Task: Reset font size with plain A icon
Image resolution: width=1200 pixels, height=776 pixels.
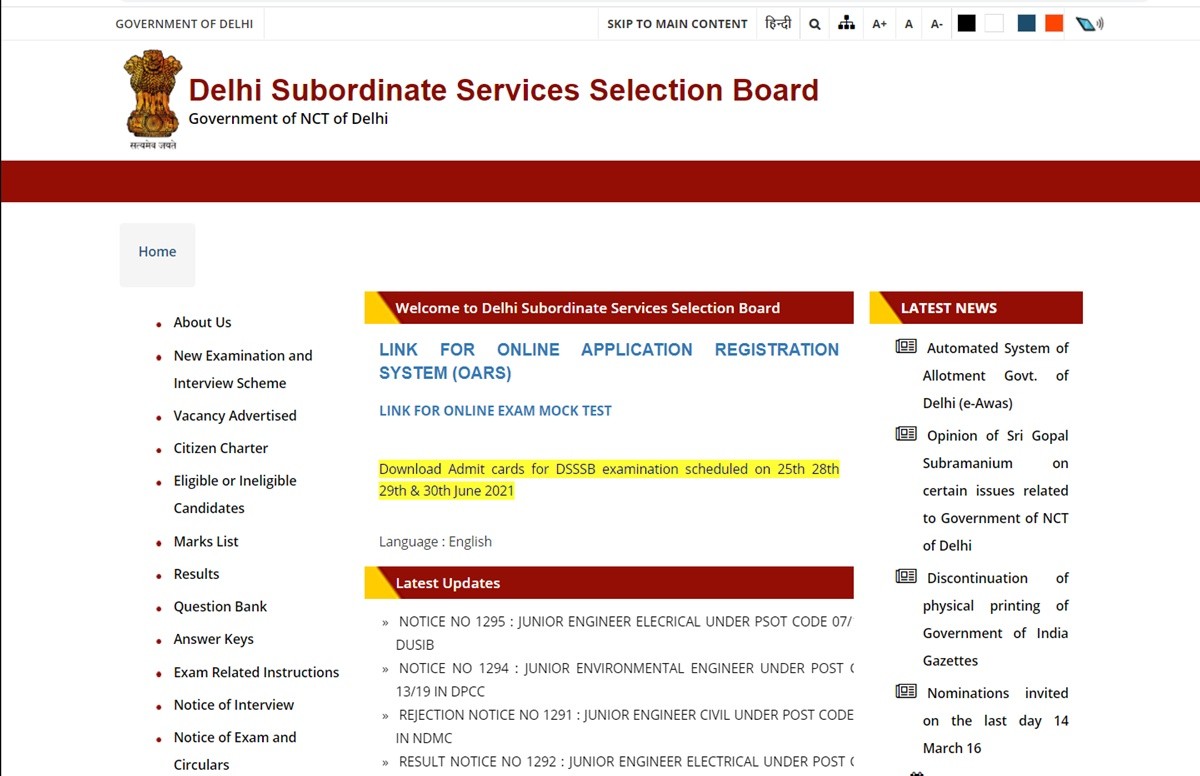Action: pos(908,24)
